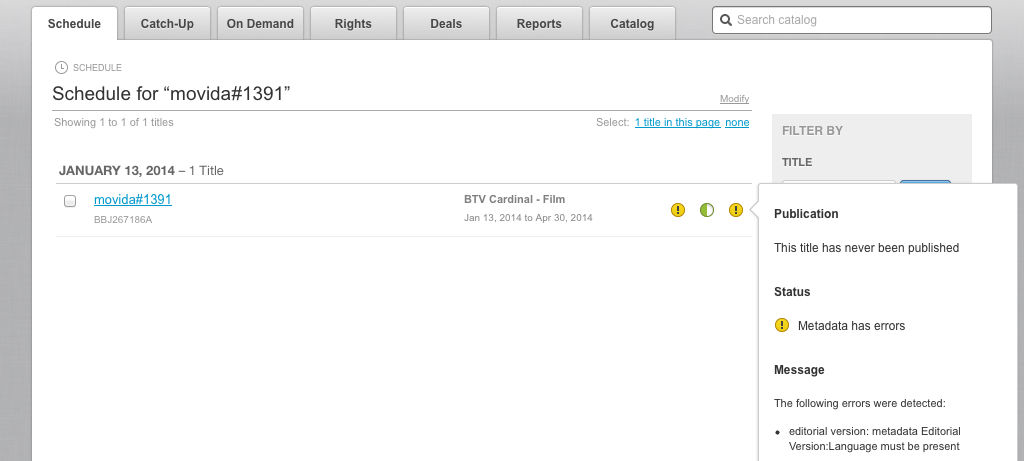The height and width of the screenshot is (461, 1024).
Task: Click the "none" selection link
Action: click(737, 123)
